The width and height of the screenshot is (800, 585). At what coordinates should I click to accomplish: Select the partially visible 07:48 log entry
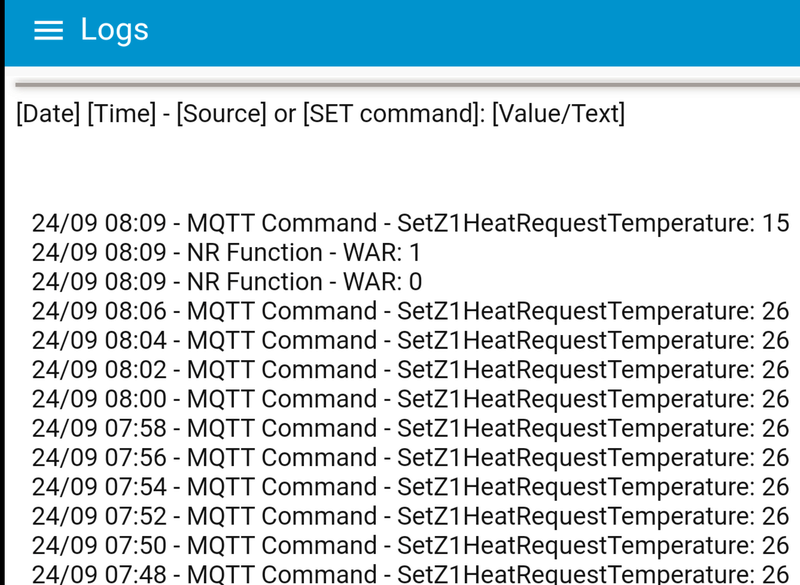410,575
